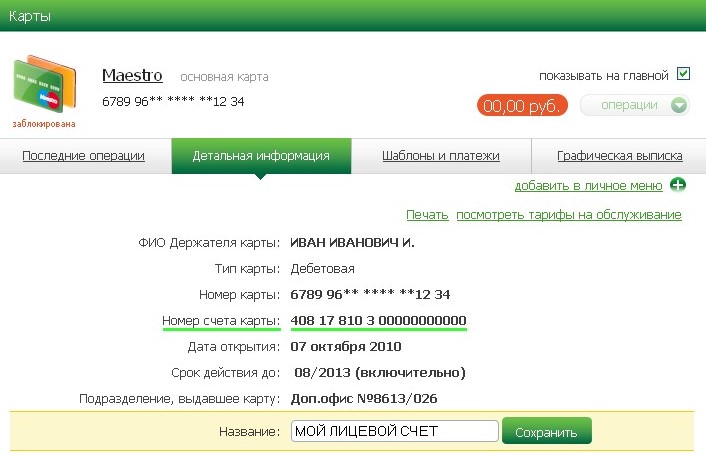The image size is (706, 456).
Task: Click the expiry 08/2013 (включительно) value
Action: coord(380,373)
